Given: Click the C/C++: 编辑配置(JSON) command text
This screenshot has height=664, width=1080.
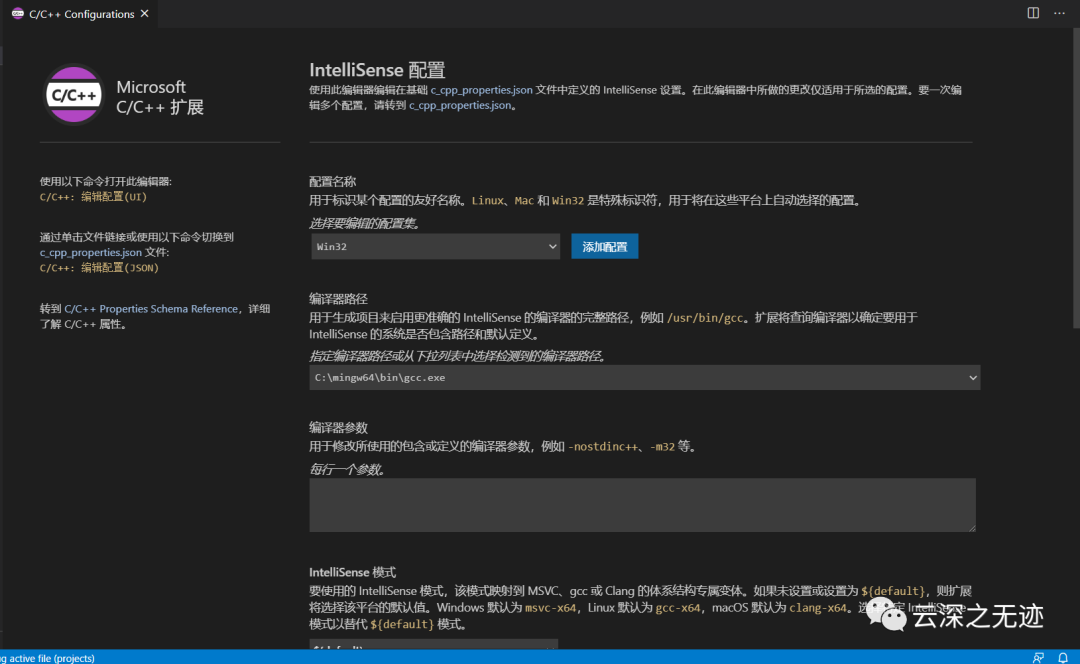Looking at the screenshot, I should [x=99, y=268].
